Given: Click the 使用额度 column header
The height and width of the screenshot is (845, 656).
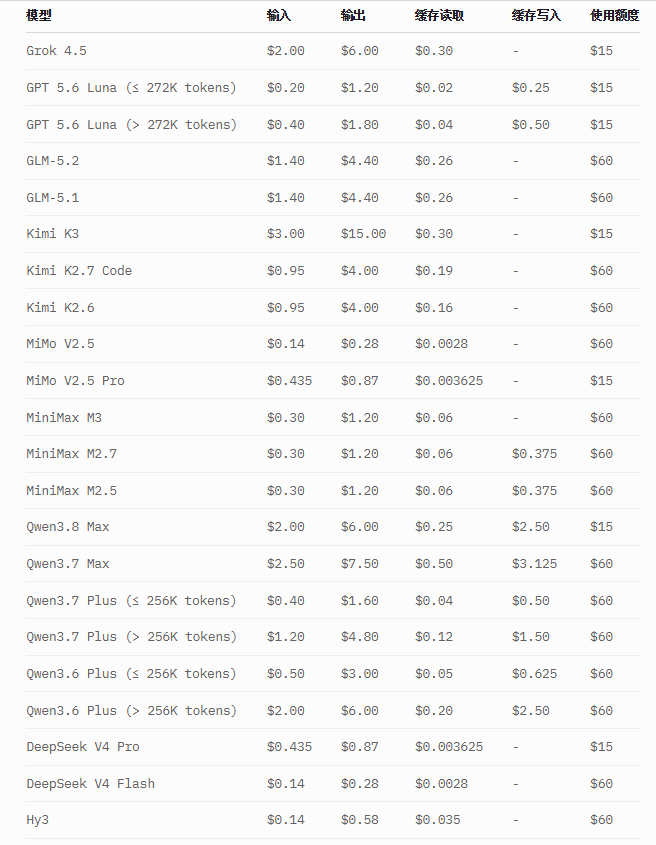Looking at the screenshot, I should click(614, 16).
